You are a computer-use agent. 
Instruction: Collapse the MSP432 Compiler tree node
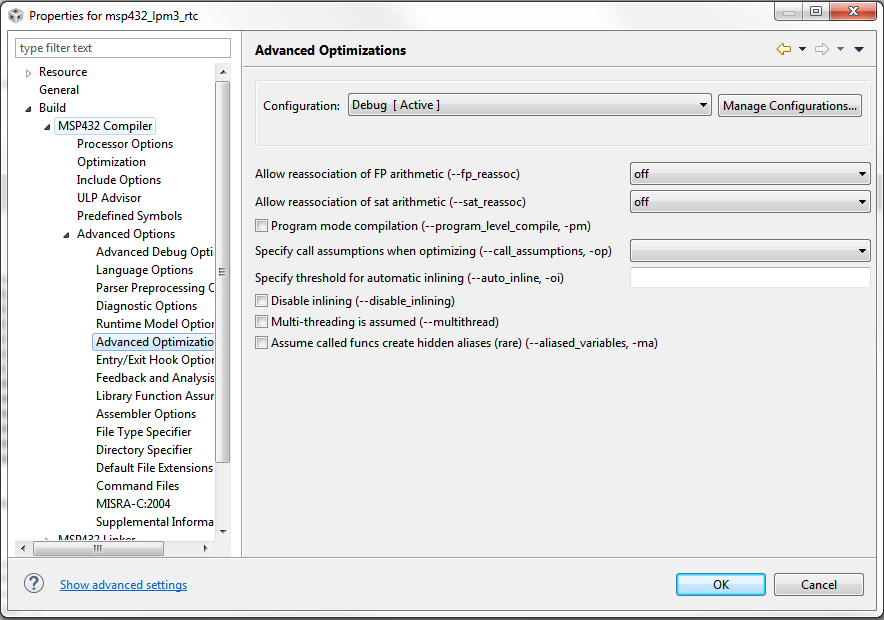47,127
